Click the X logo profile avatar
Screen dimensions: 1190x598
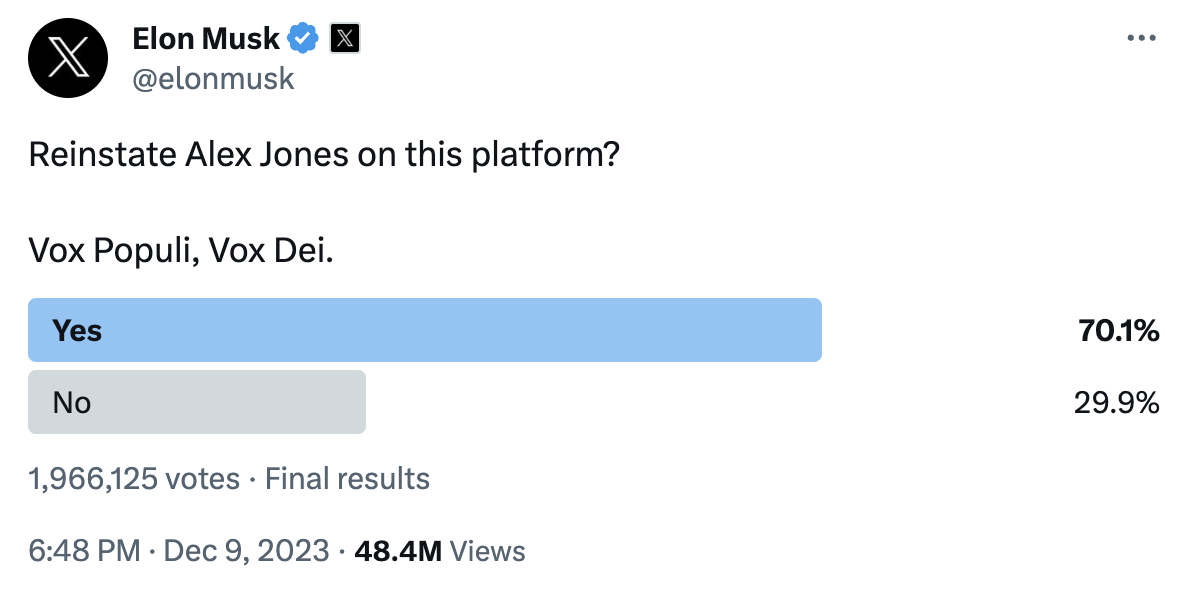(68, 58)
